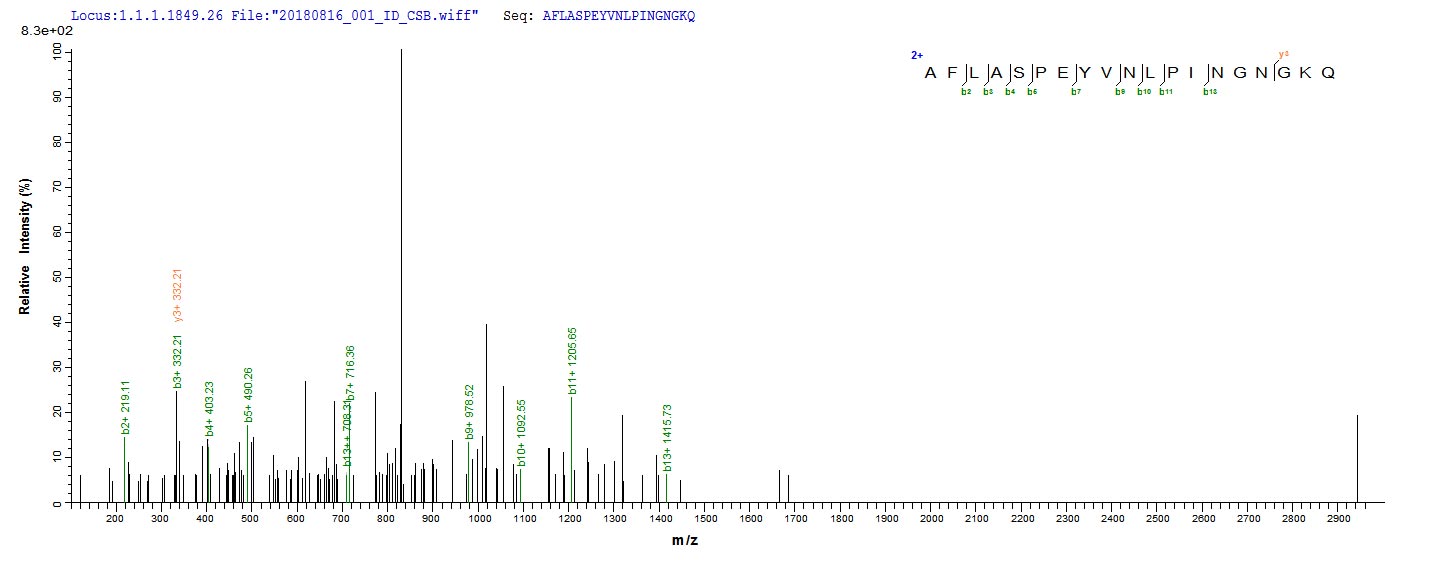Select the orange y3+ 332.21 peak label
This screenshot has height=562, width=1436.
(178, 295)
